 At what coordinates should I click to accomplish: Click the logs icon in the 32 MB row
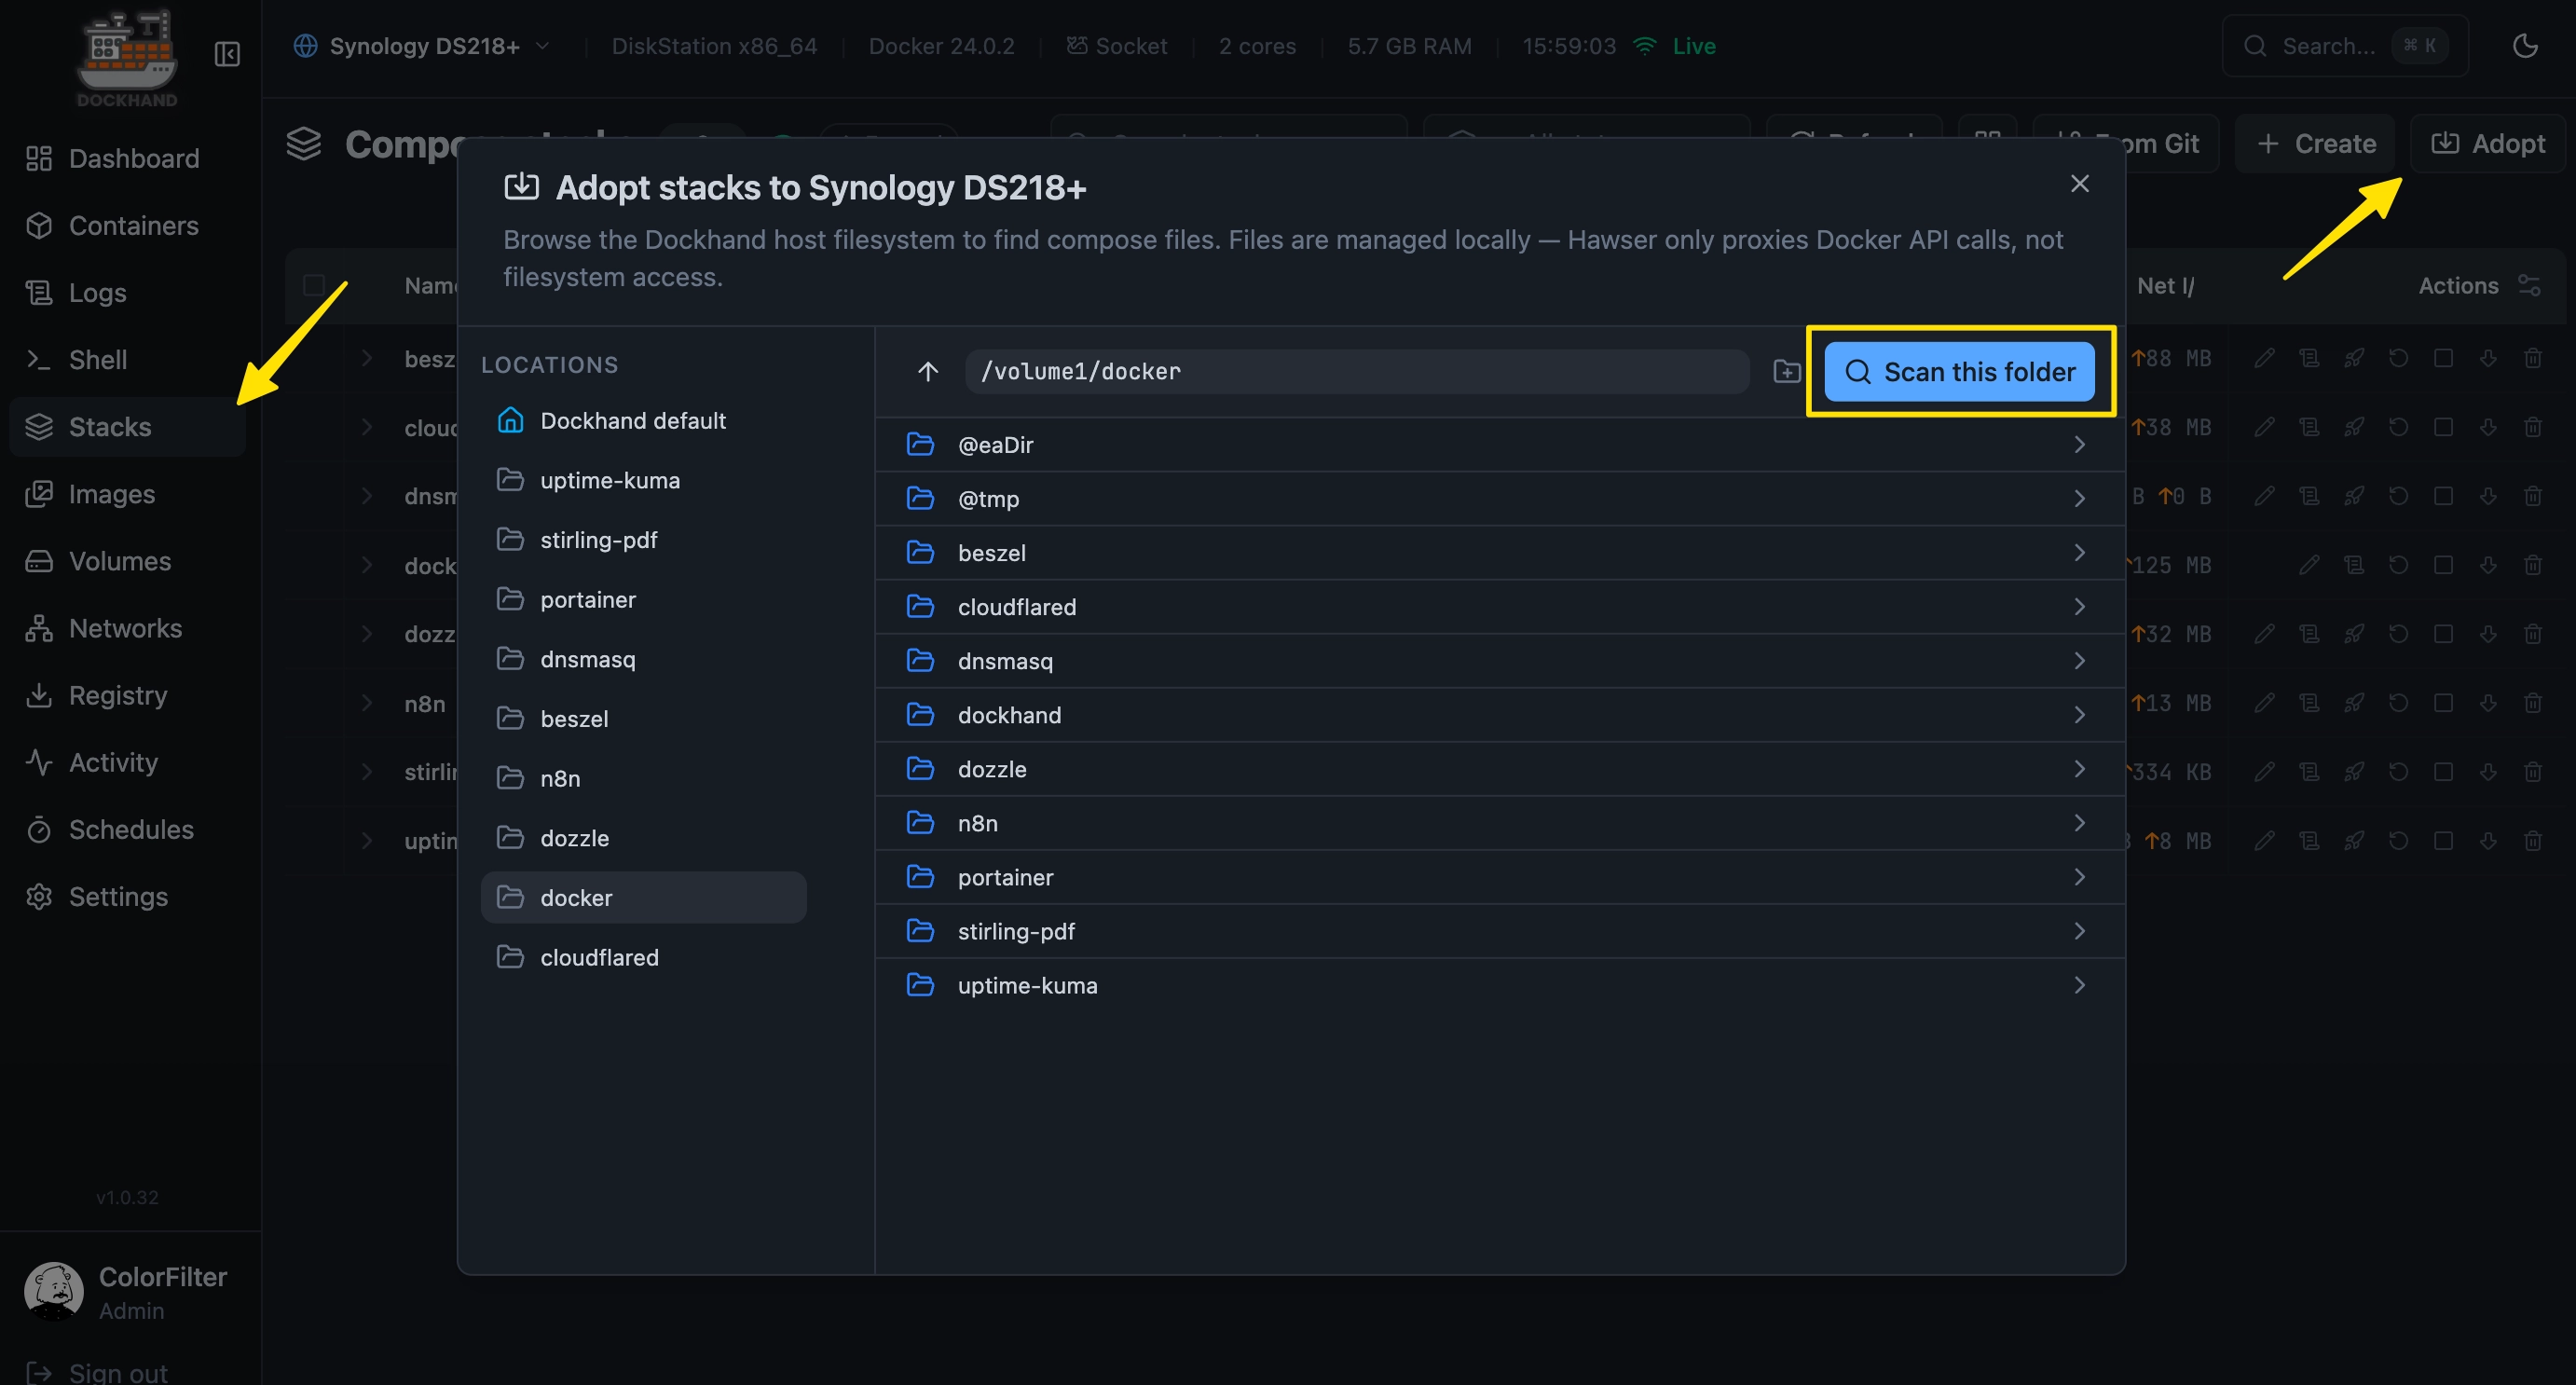tap(2309, 634)
